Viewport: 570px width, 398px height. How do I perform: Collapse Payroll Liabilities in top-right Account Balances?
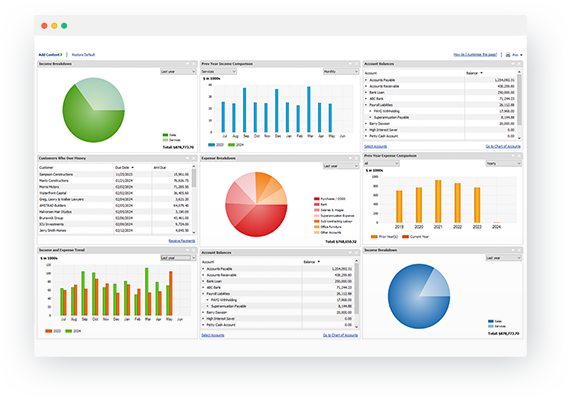[366, 105]
